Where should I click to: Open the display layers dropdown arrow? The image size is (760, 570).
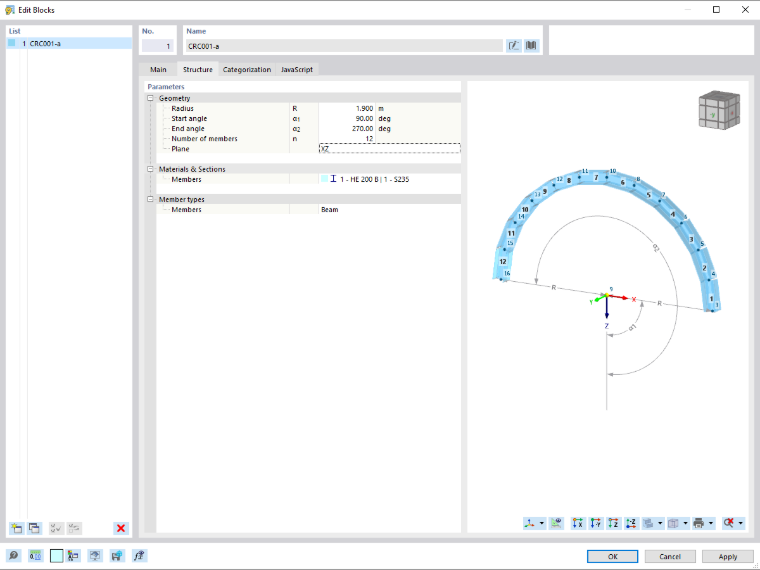pyautogui.click(x=660, y=523)
